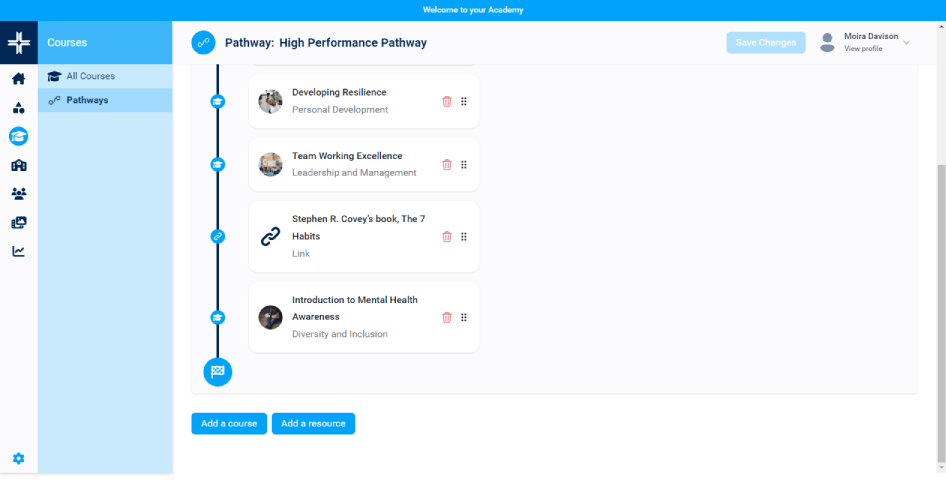This screenshot has height=480, width=946.
Task: Click drag handle on Developing Resilience card
Action: click(x=464, y=101)
